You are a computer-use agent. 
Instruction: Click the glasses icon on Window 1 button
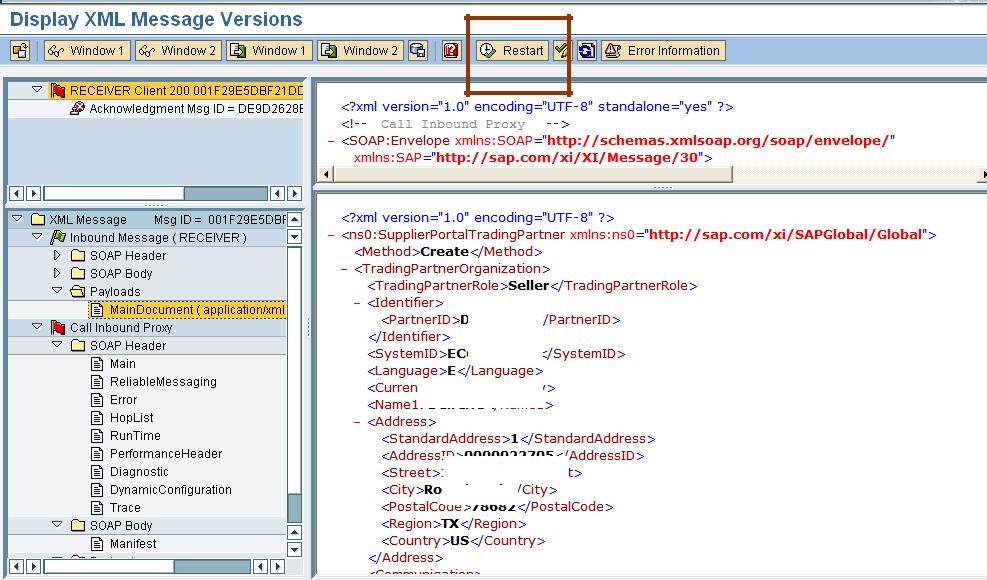click(58, 50)
